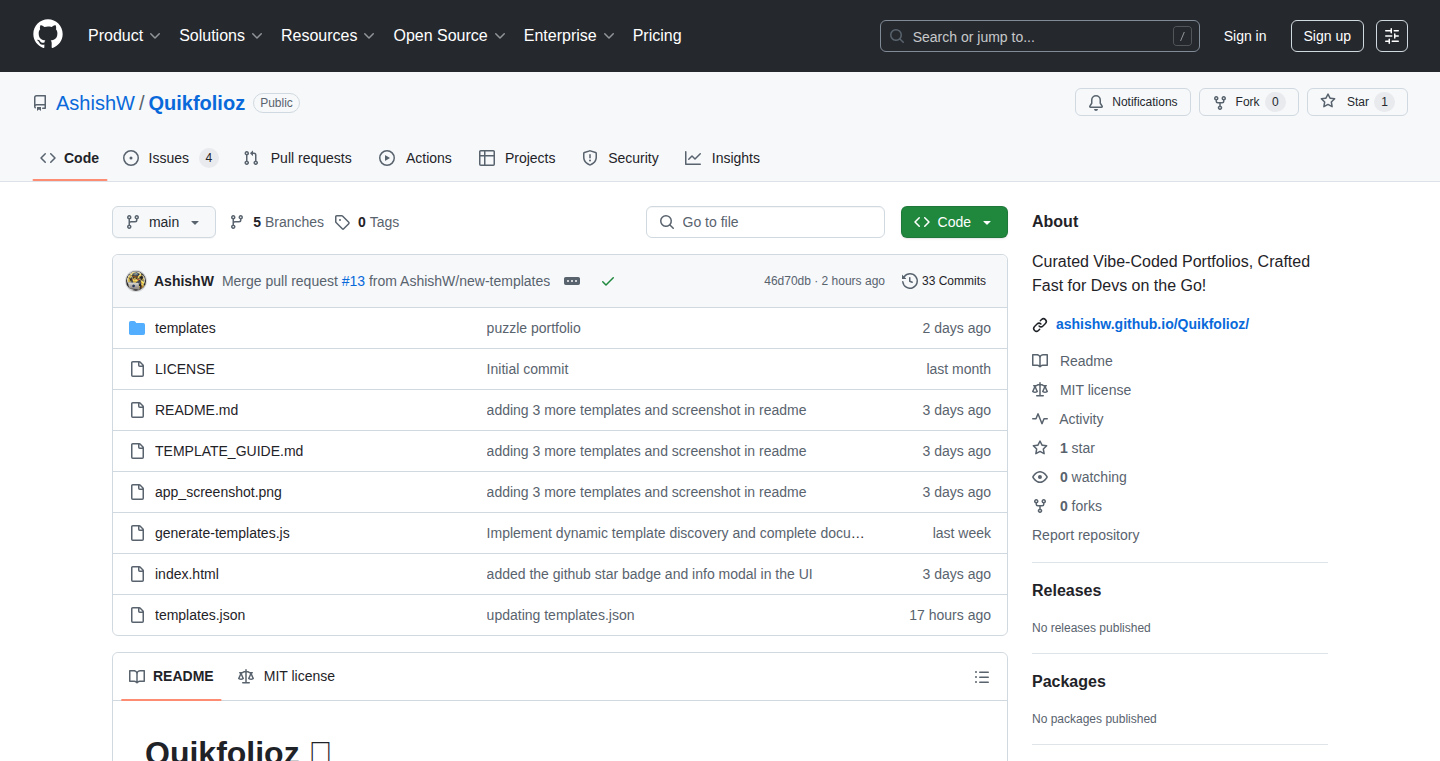Image resolution: width=1440 pixels, height=761 pixels.
Task: Click the templates folder icon
Action: [137, 328]
